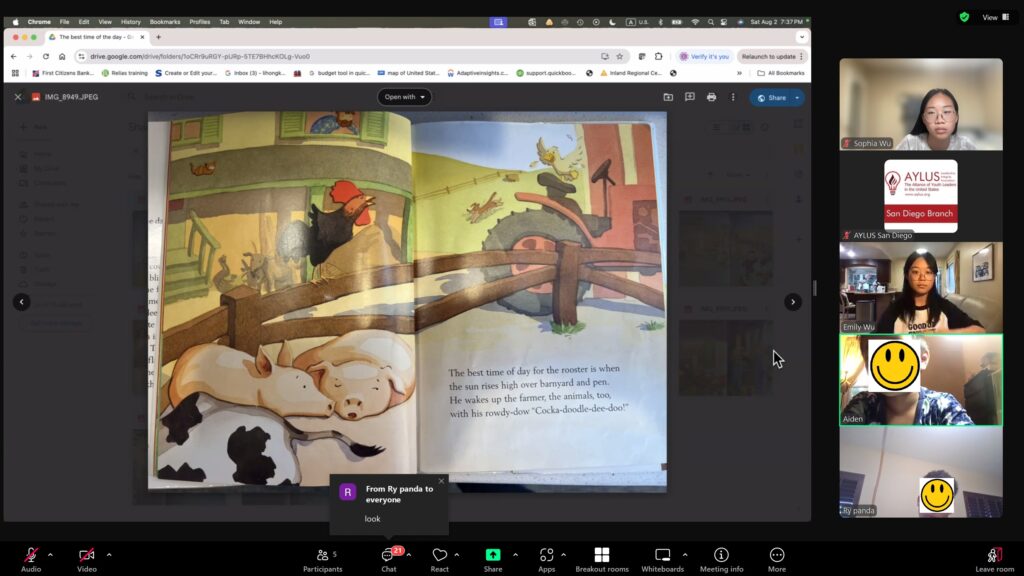
Task: Open Breakout rooms
Action: 601,555
